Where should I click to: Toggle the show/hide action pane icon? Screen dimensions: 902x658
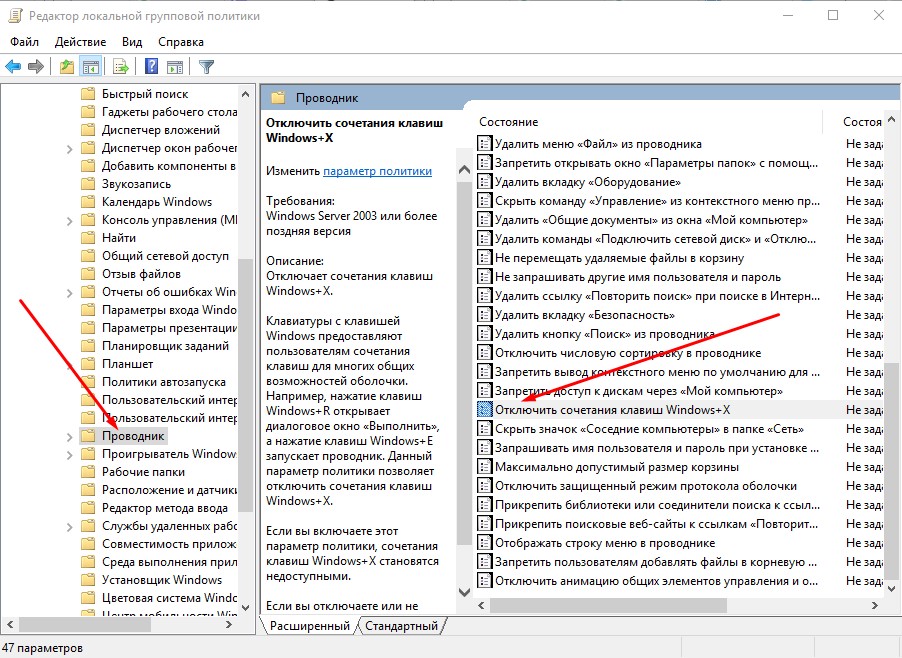174,67
